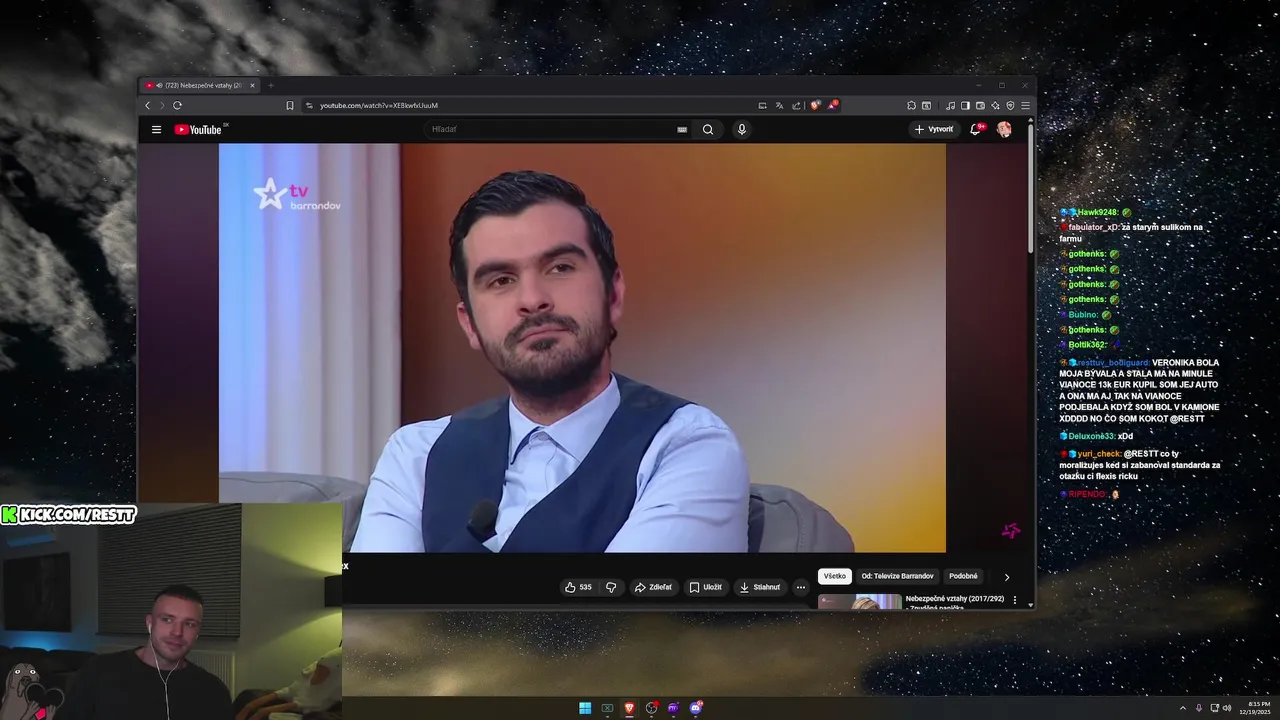Show more filter chips with right chevron
This screenshot has height=720, width=1280.
pyautogui.click(x=1007, y=577)
